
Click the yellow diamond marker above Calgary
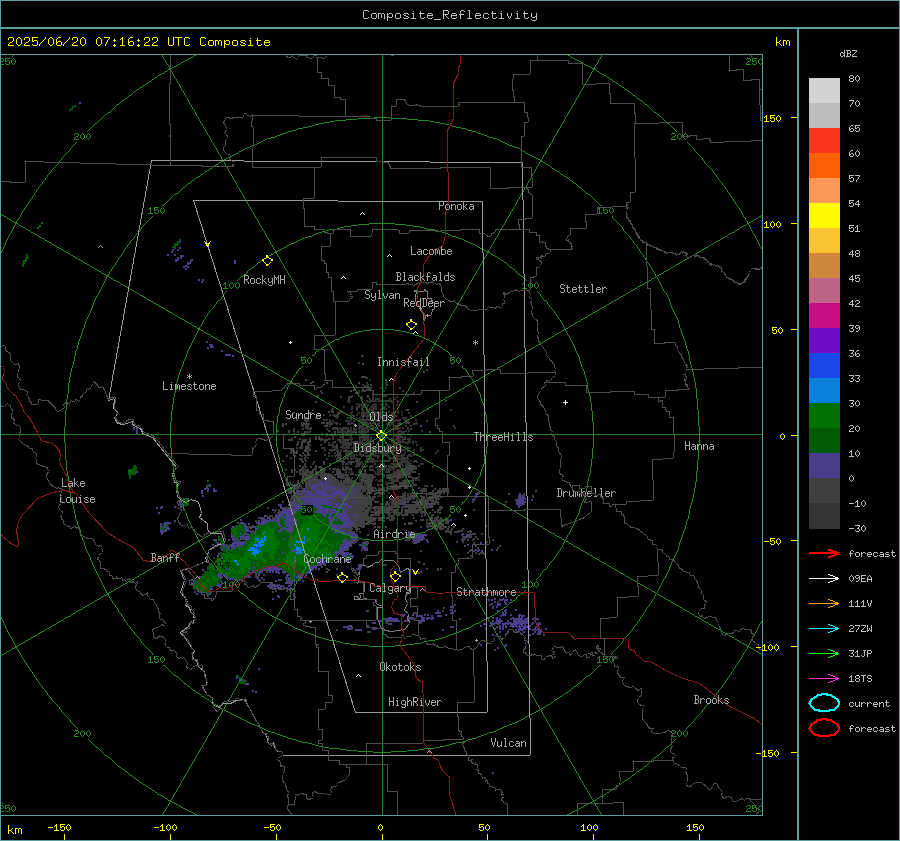395,576
